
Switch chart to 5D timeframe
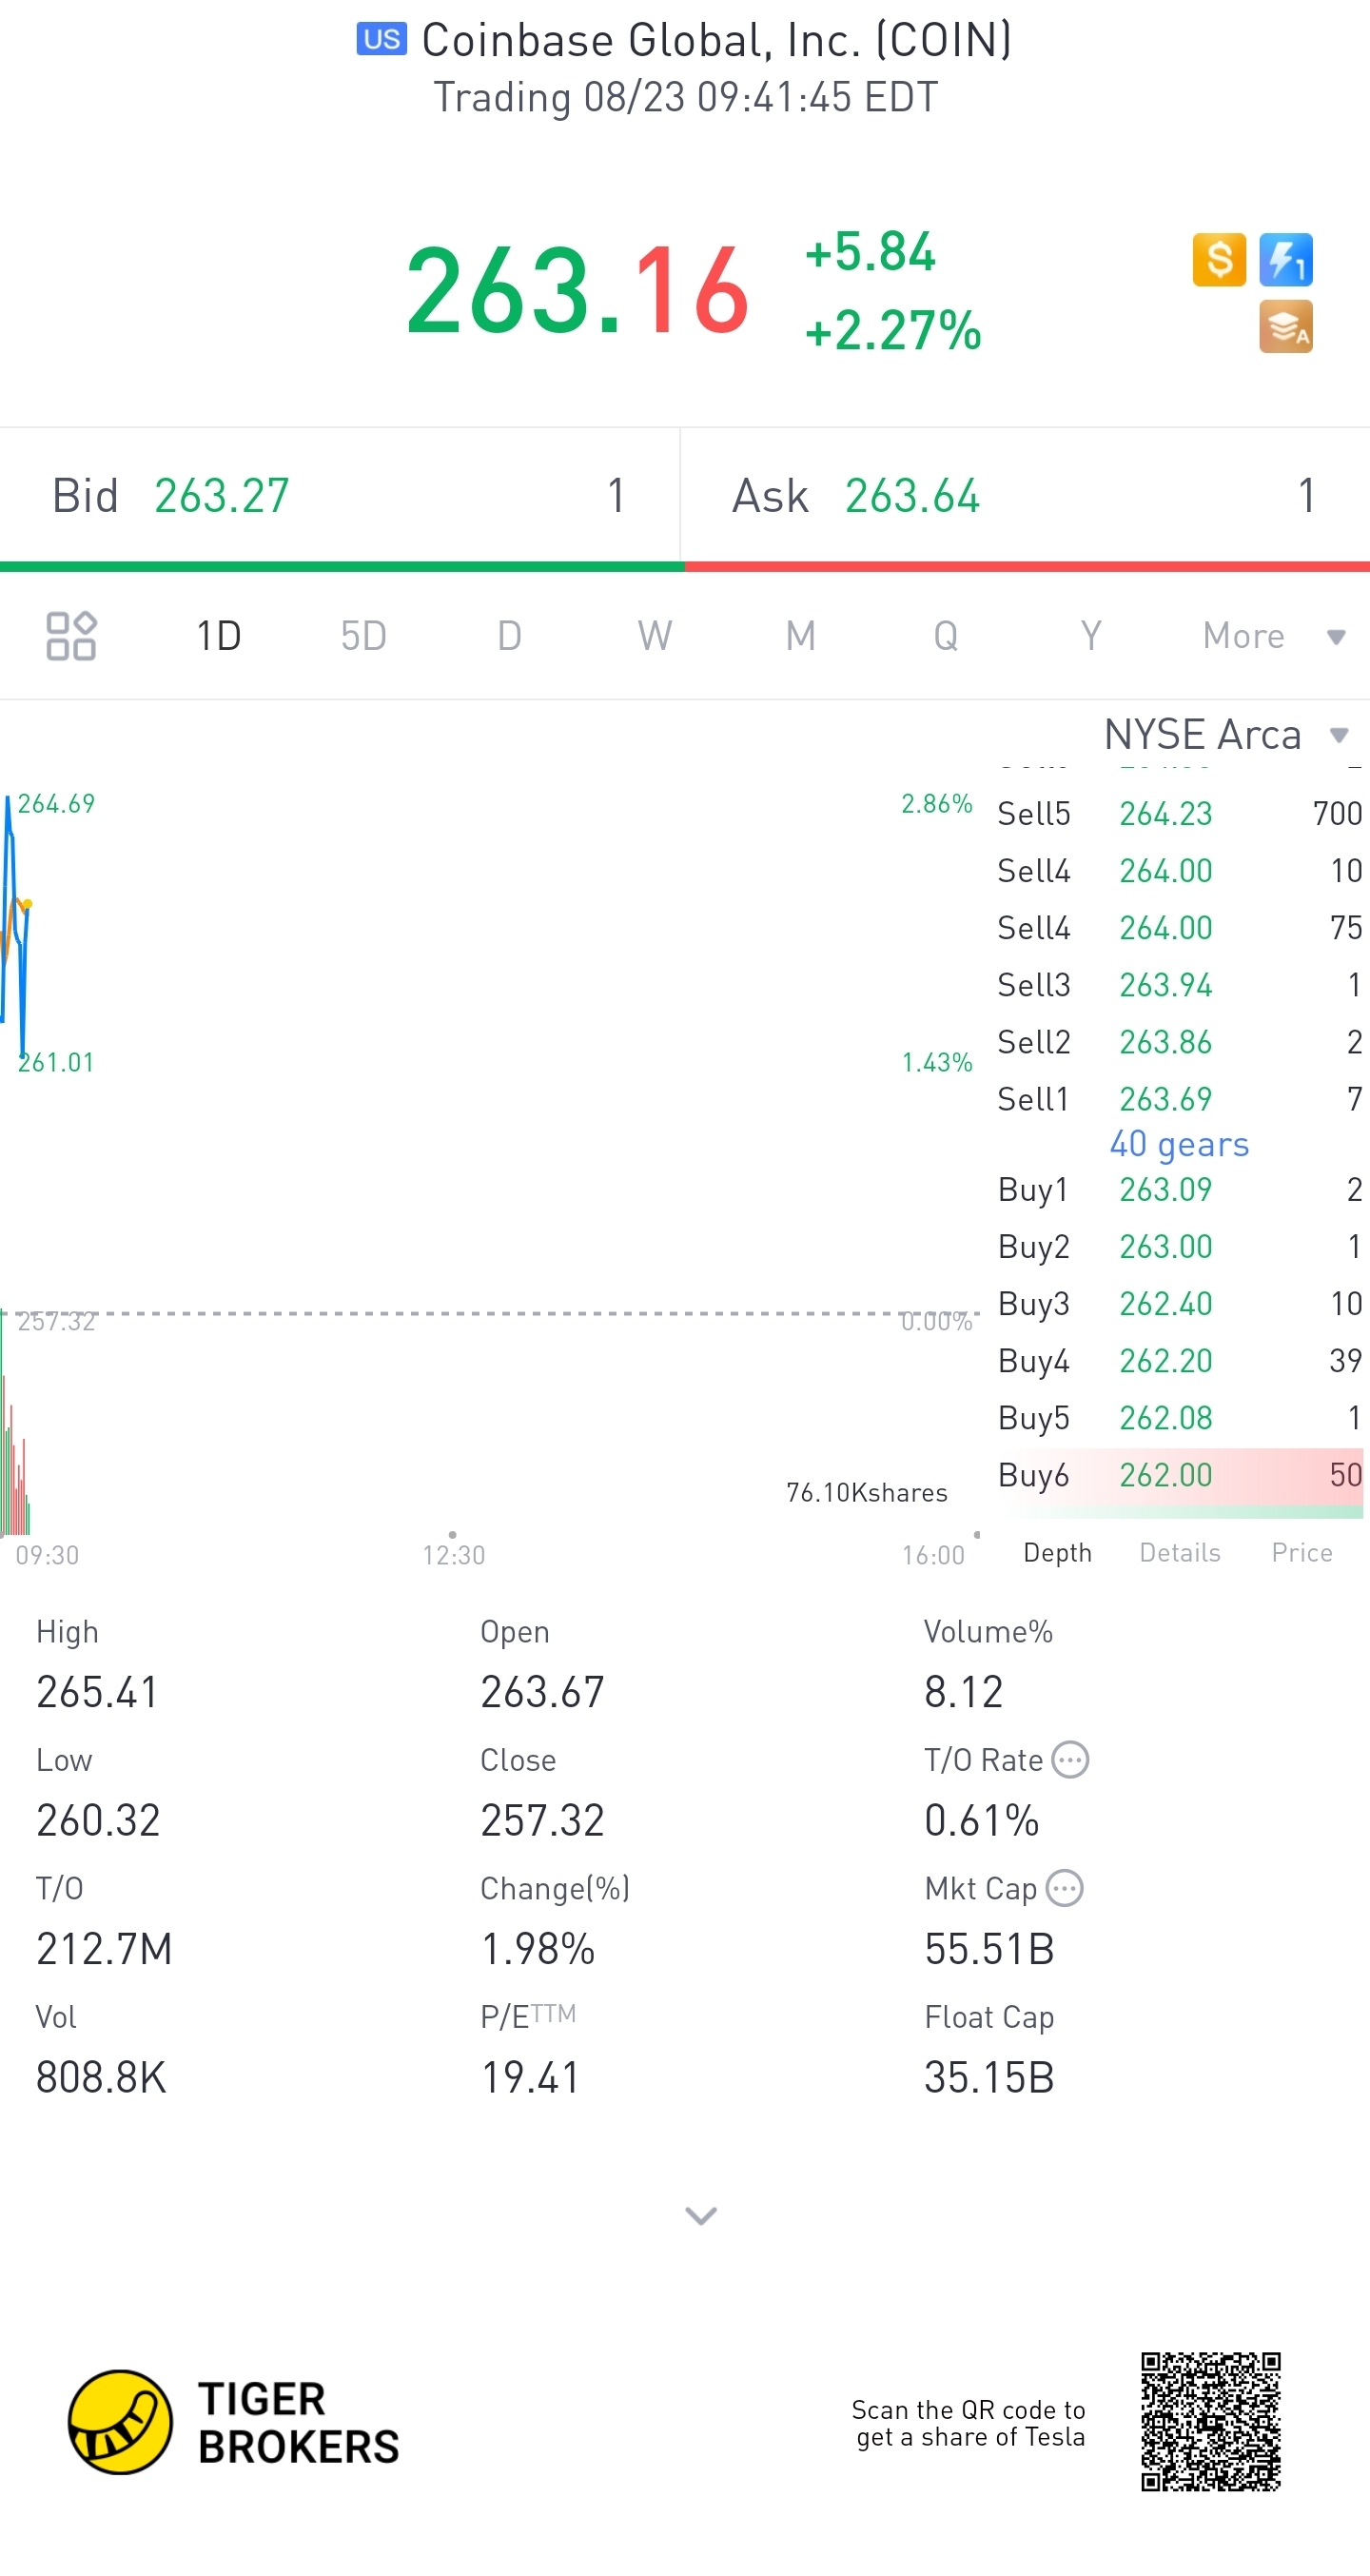363,636
